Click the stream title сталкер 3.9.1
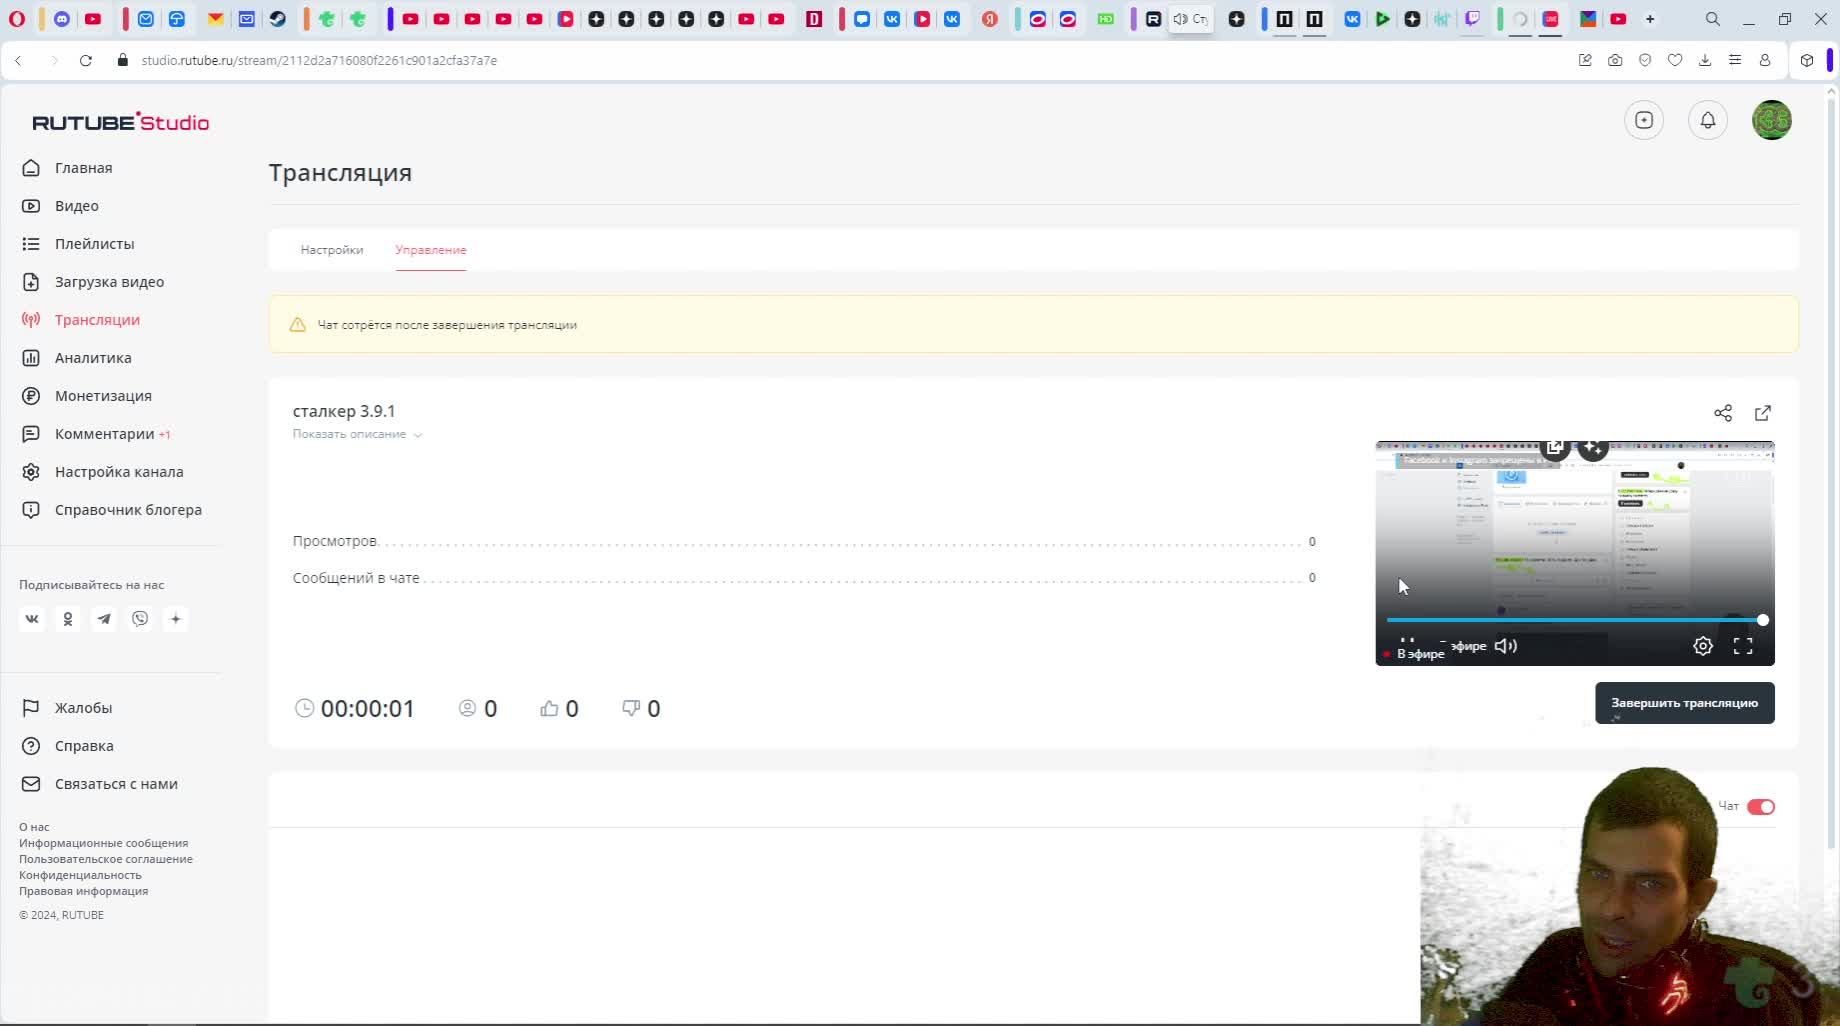Image resolution: width=1840 pixels, height=1026 pixels. point(344,411)
